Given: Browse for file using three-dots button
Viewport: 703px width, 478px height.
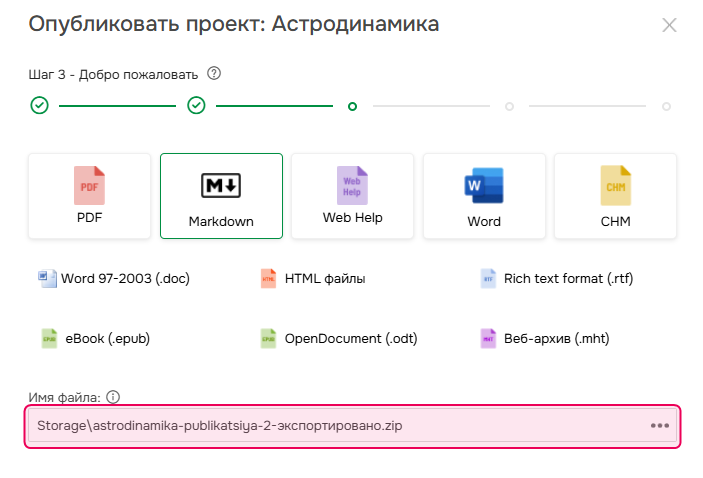Looking at the screenshot, I should tap(660, 426).
